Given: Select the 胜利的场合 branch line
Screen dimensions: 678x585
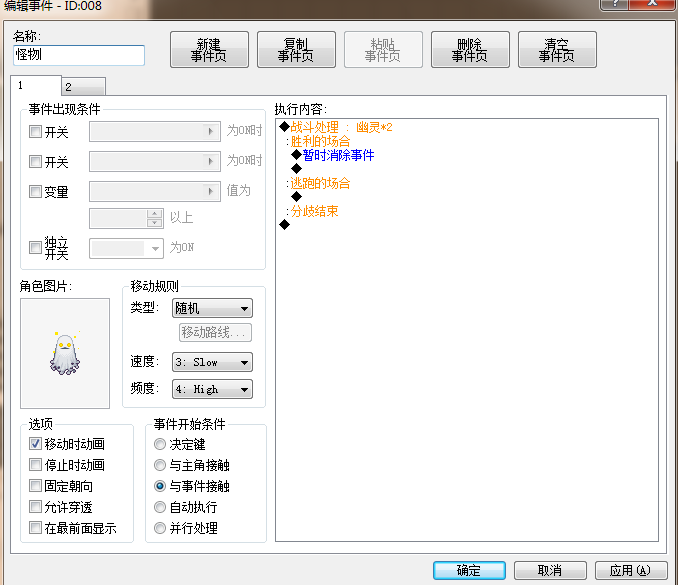Looking at the screenshot, I should point(318,141).
